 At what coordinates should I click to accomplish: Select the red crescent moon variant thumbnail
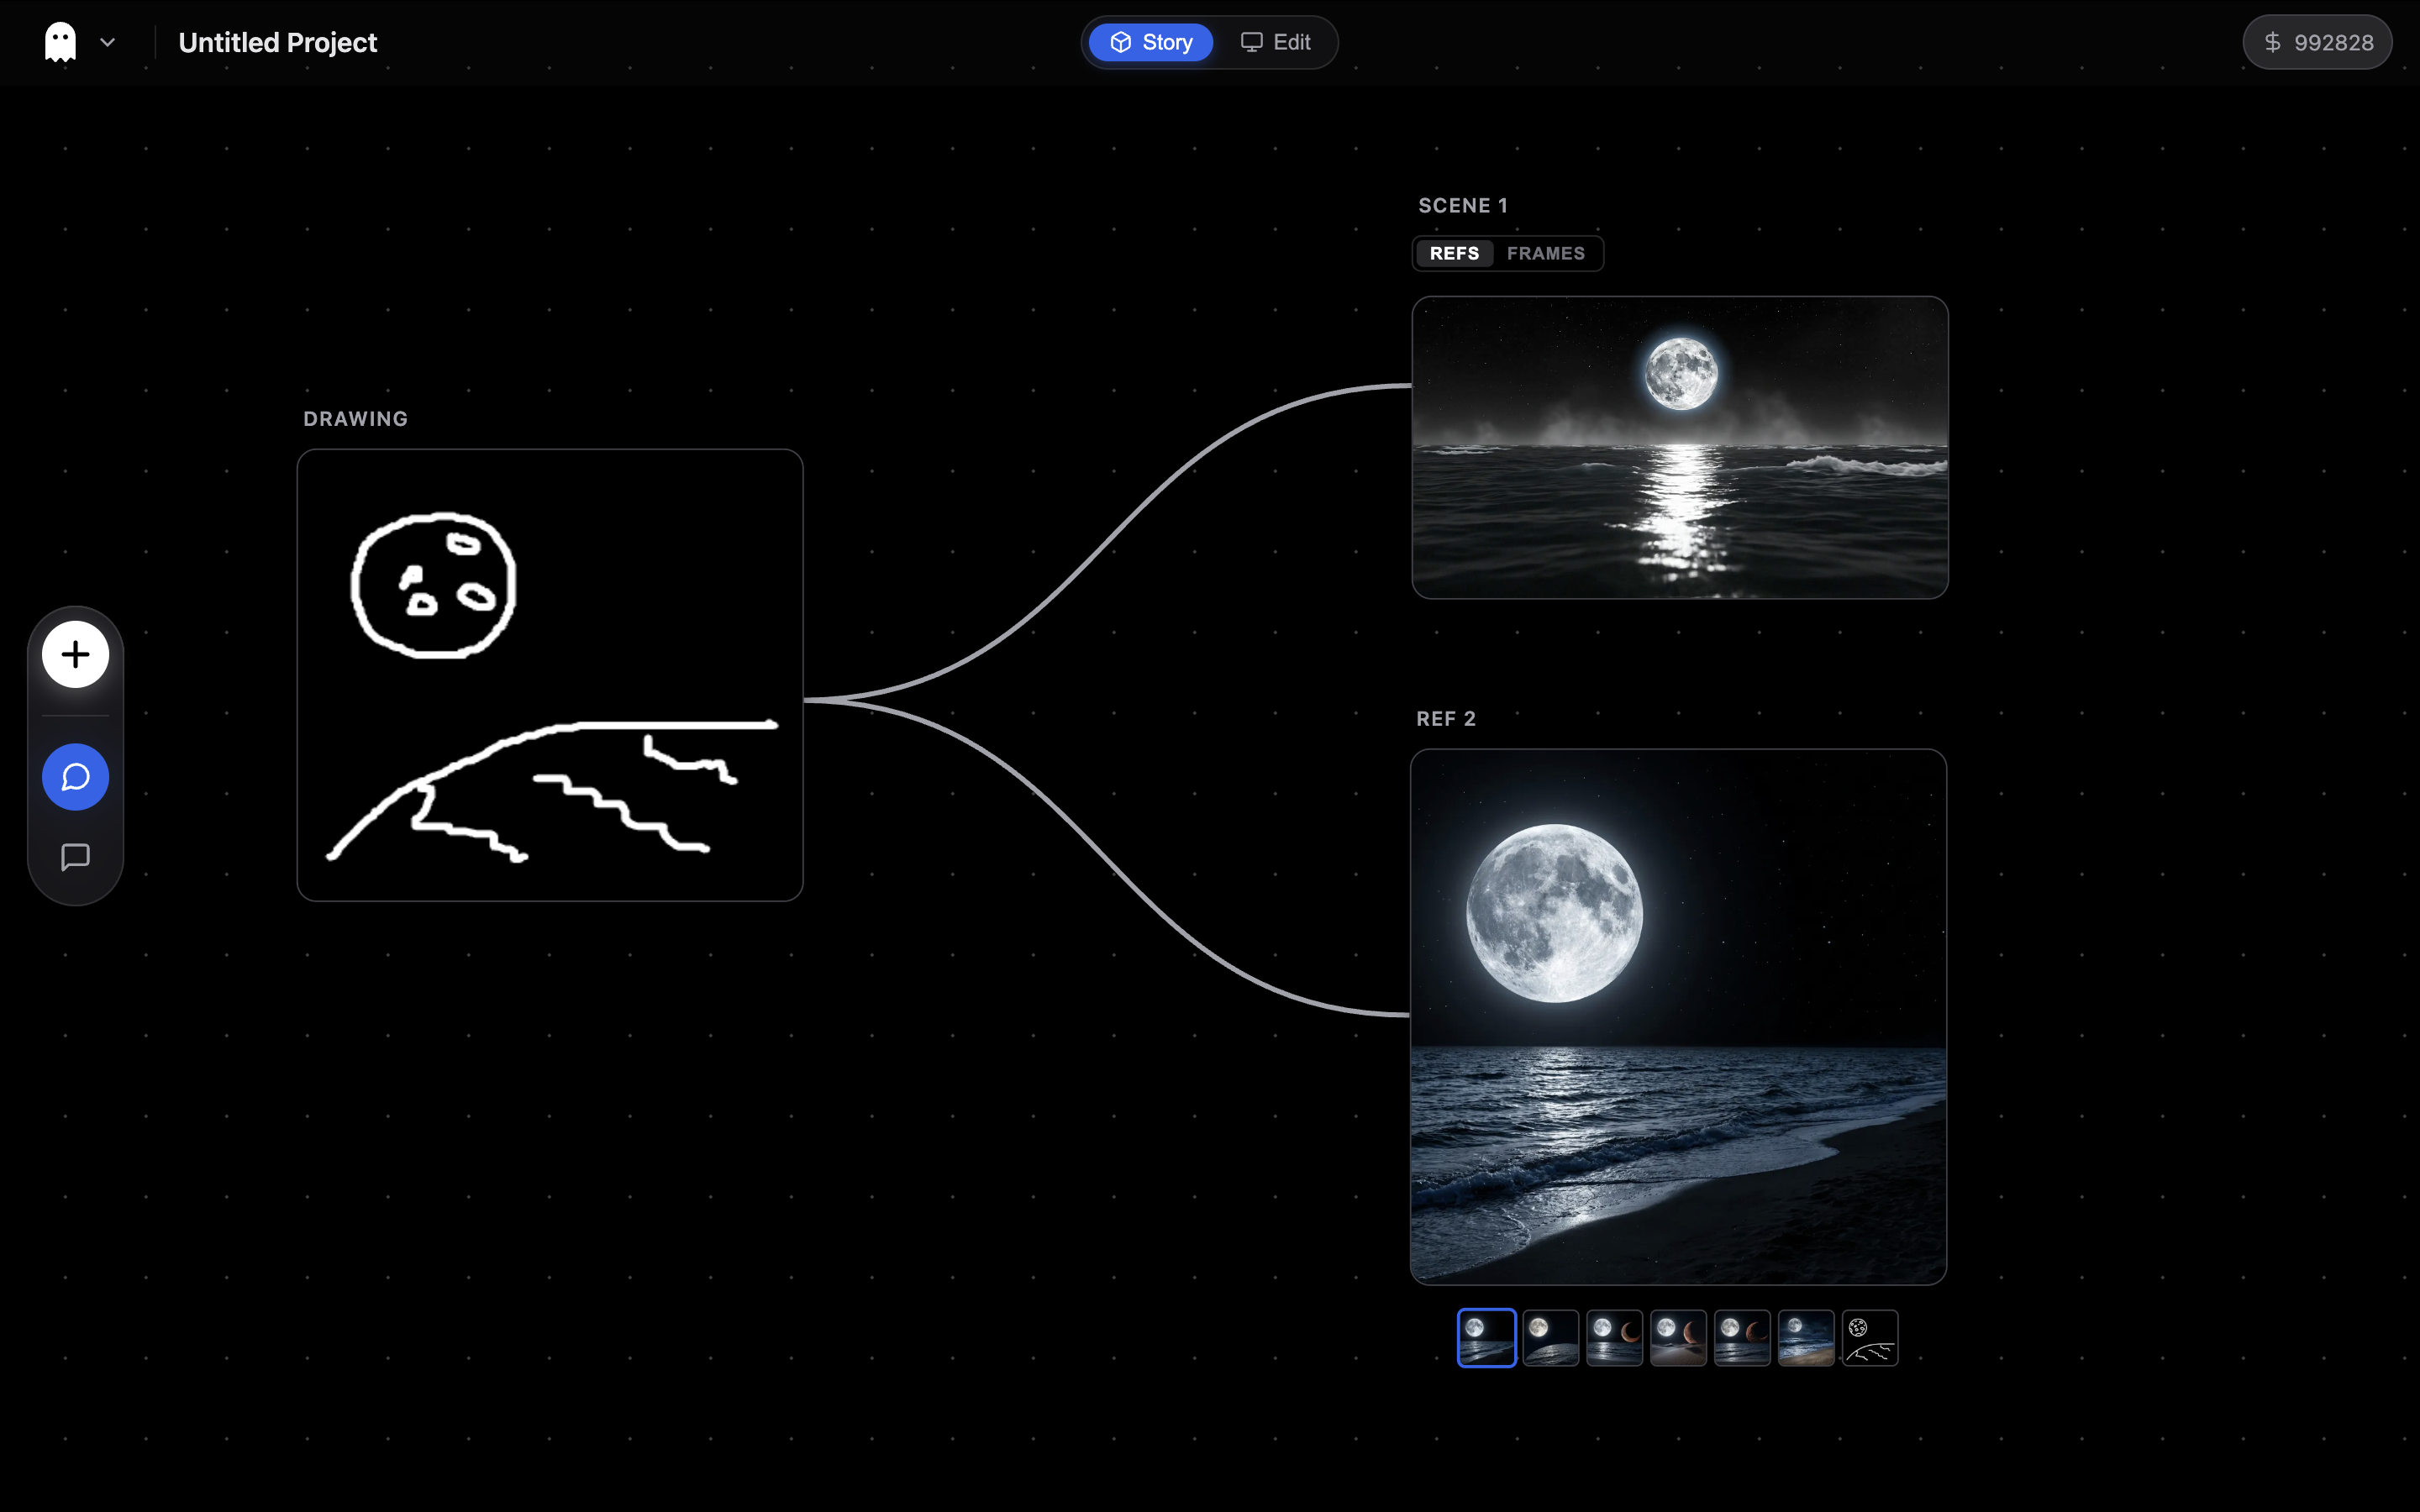click(1615, 1337)
